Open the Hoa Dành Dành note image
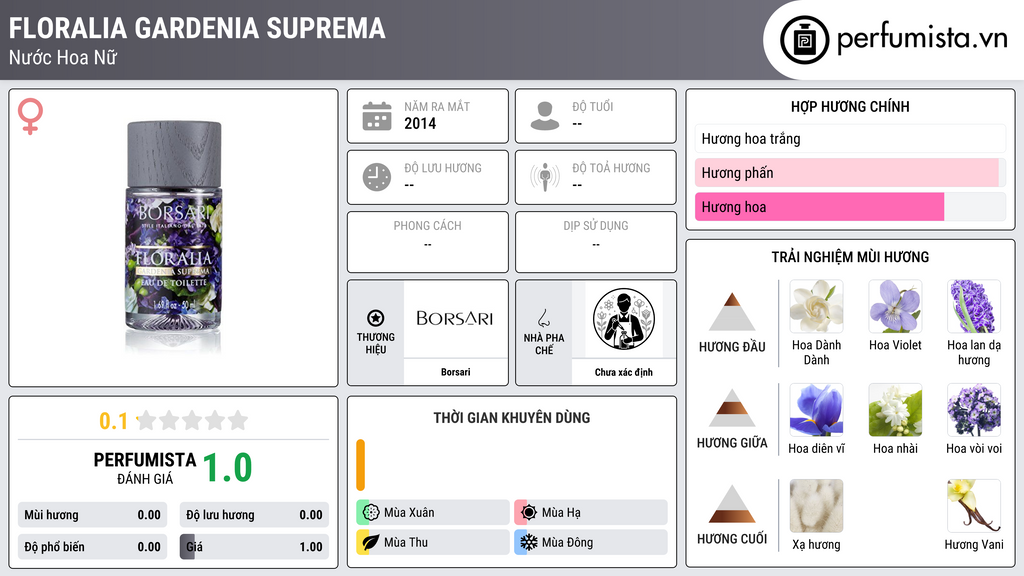The height and width of the screenshot is (576, 1024). point(816,307)
